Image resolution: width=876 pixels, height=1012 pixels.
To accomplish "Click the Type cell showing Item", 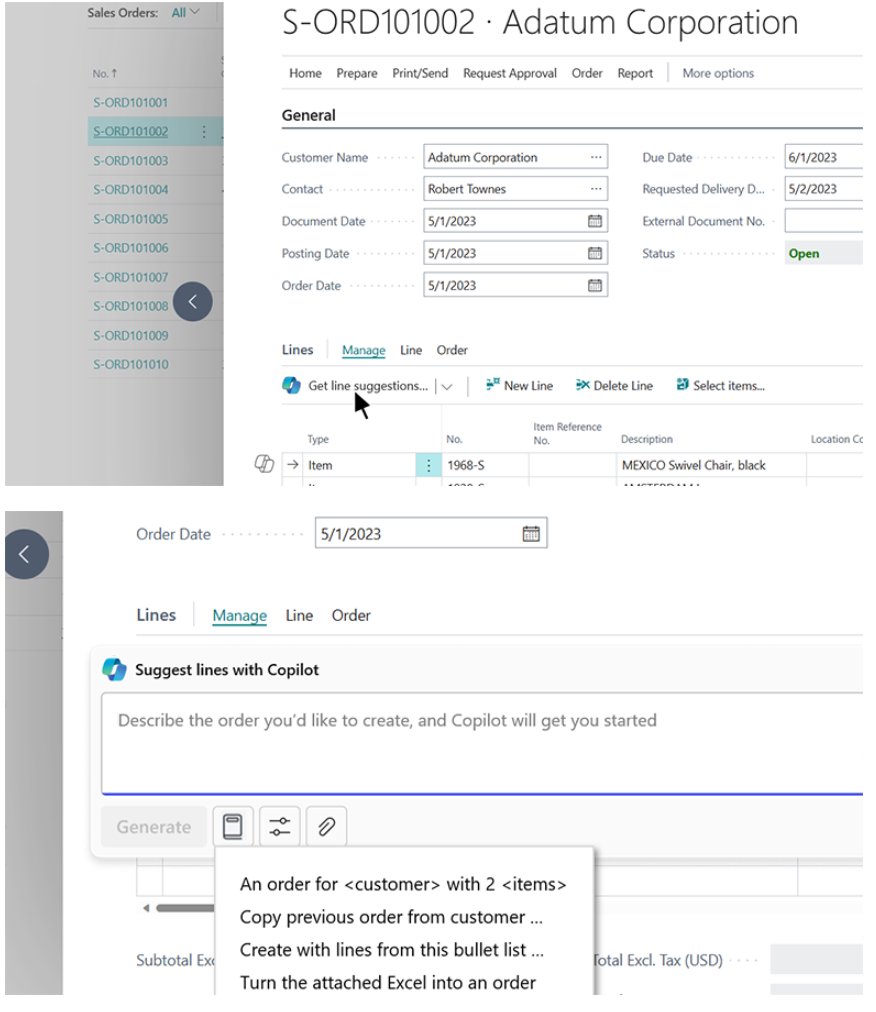I will [359, 465].
